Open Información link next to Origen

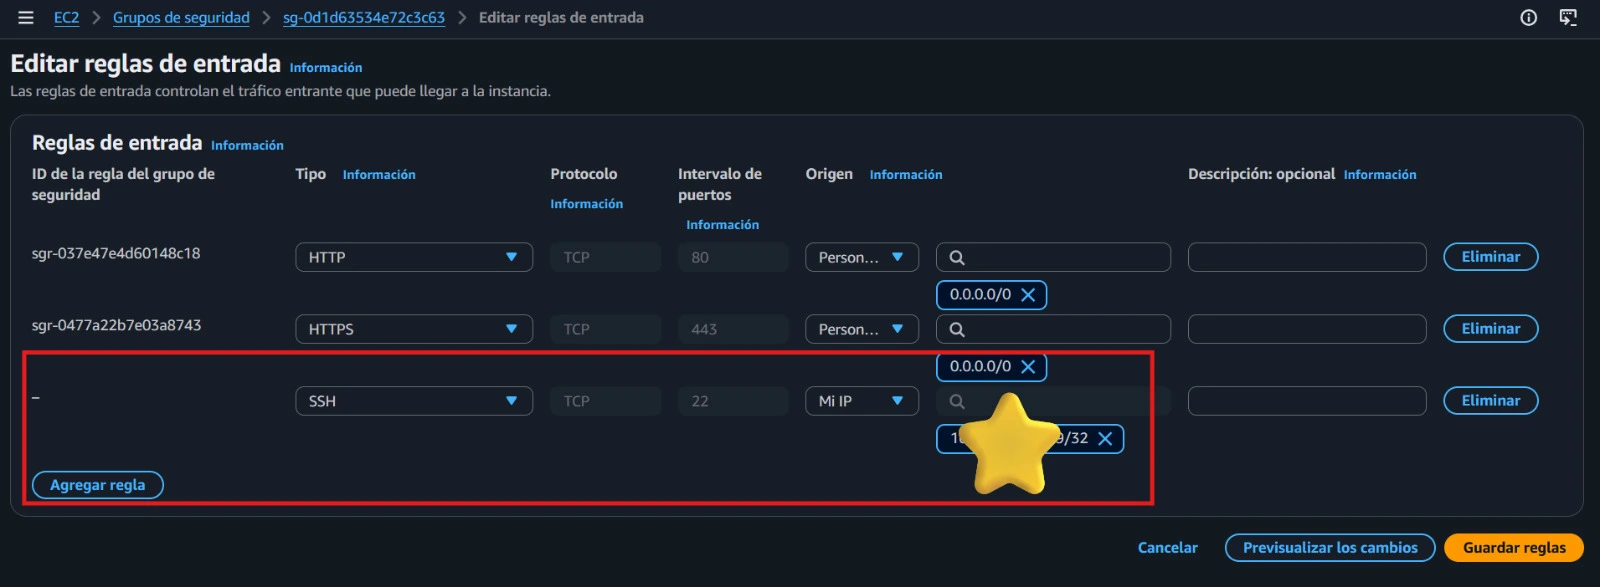click(x=906, y=175)
